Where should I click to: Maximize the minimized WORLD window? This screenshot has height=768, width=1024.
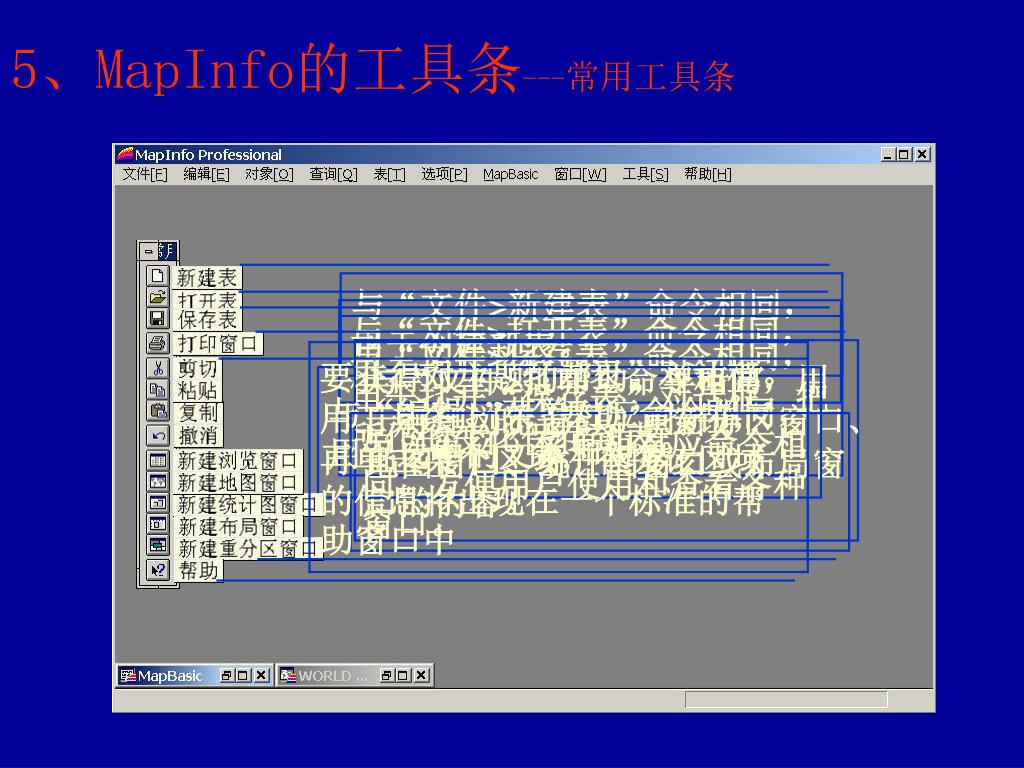[x=404, y=675]
